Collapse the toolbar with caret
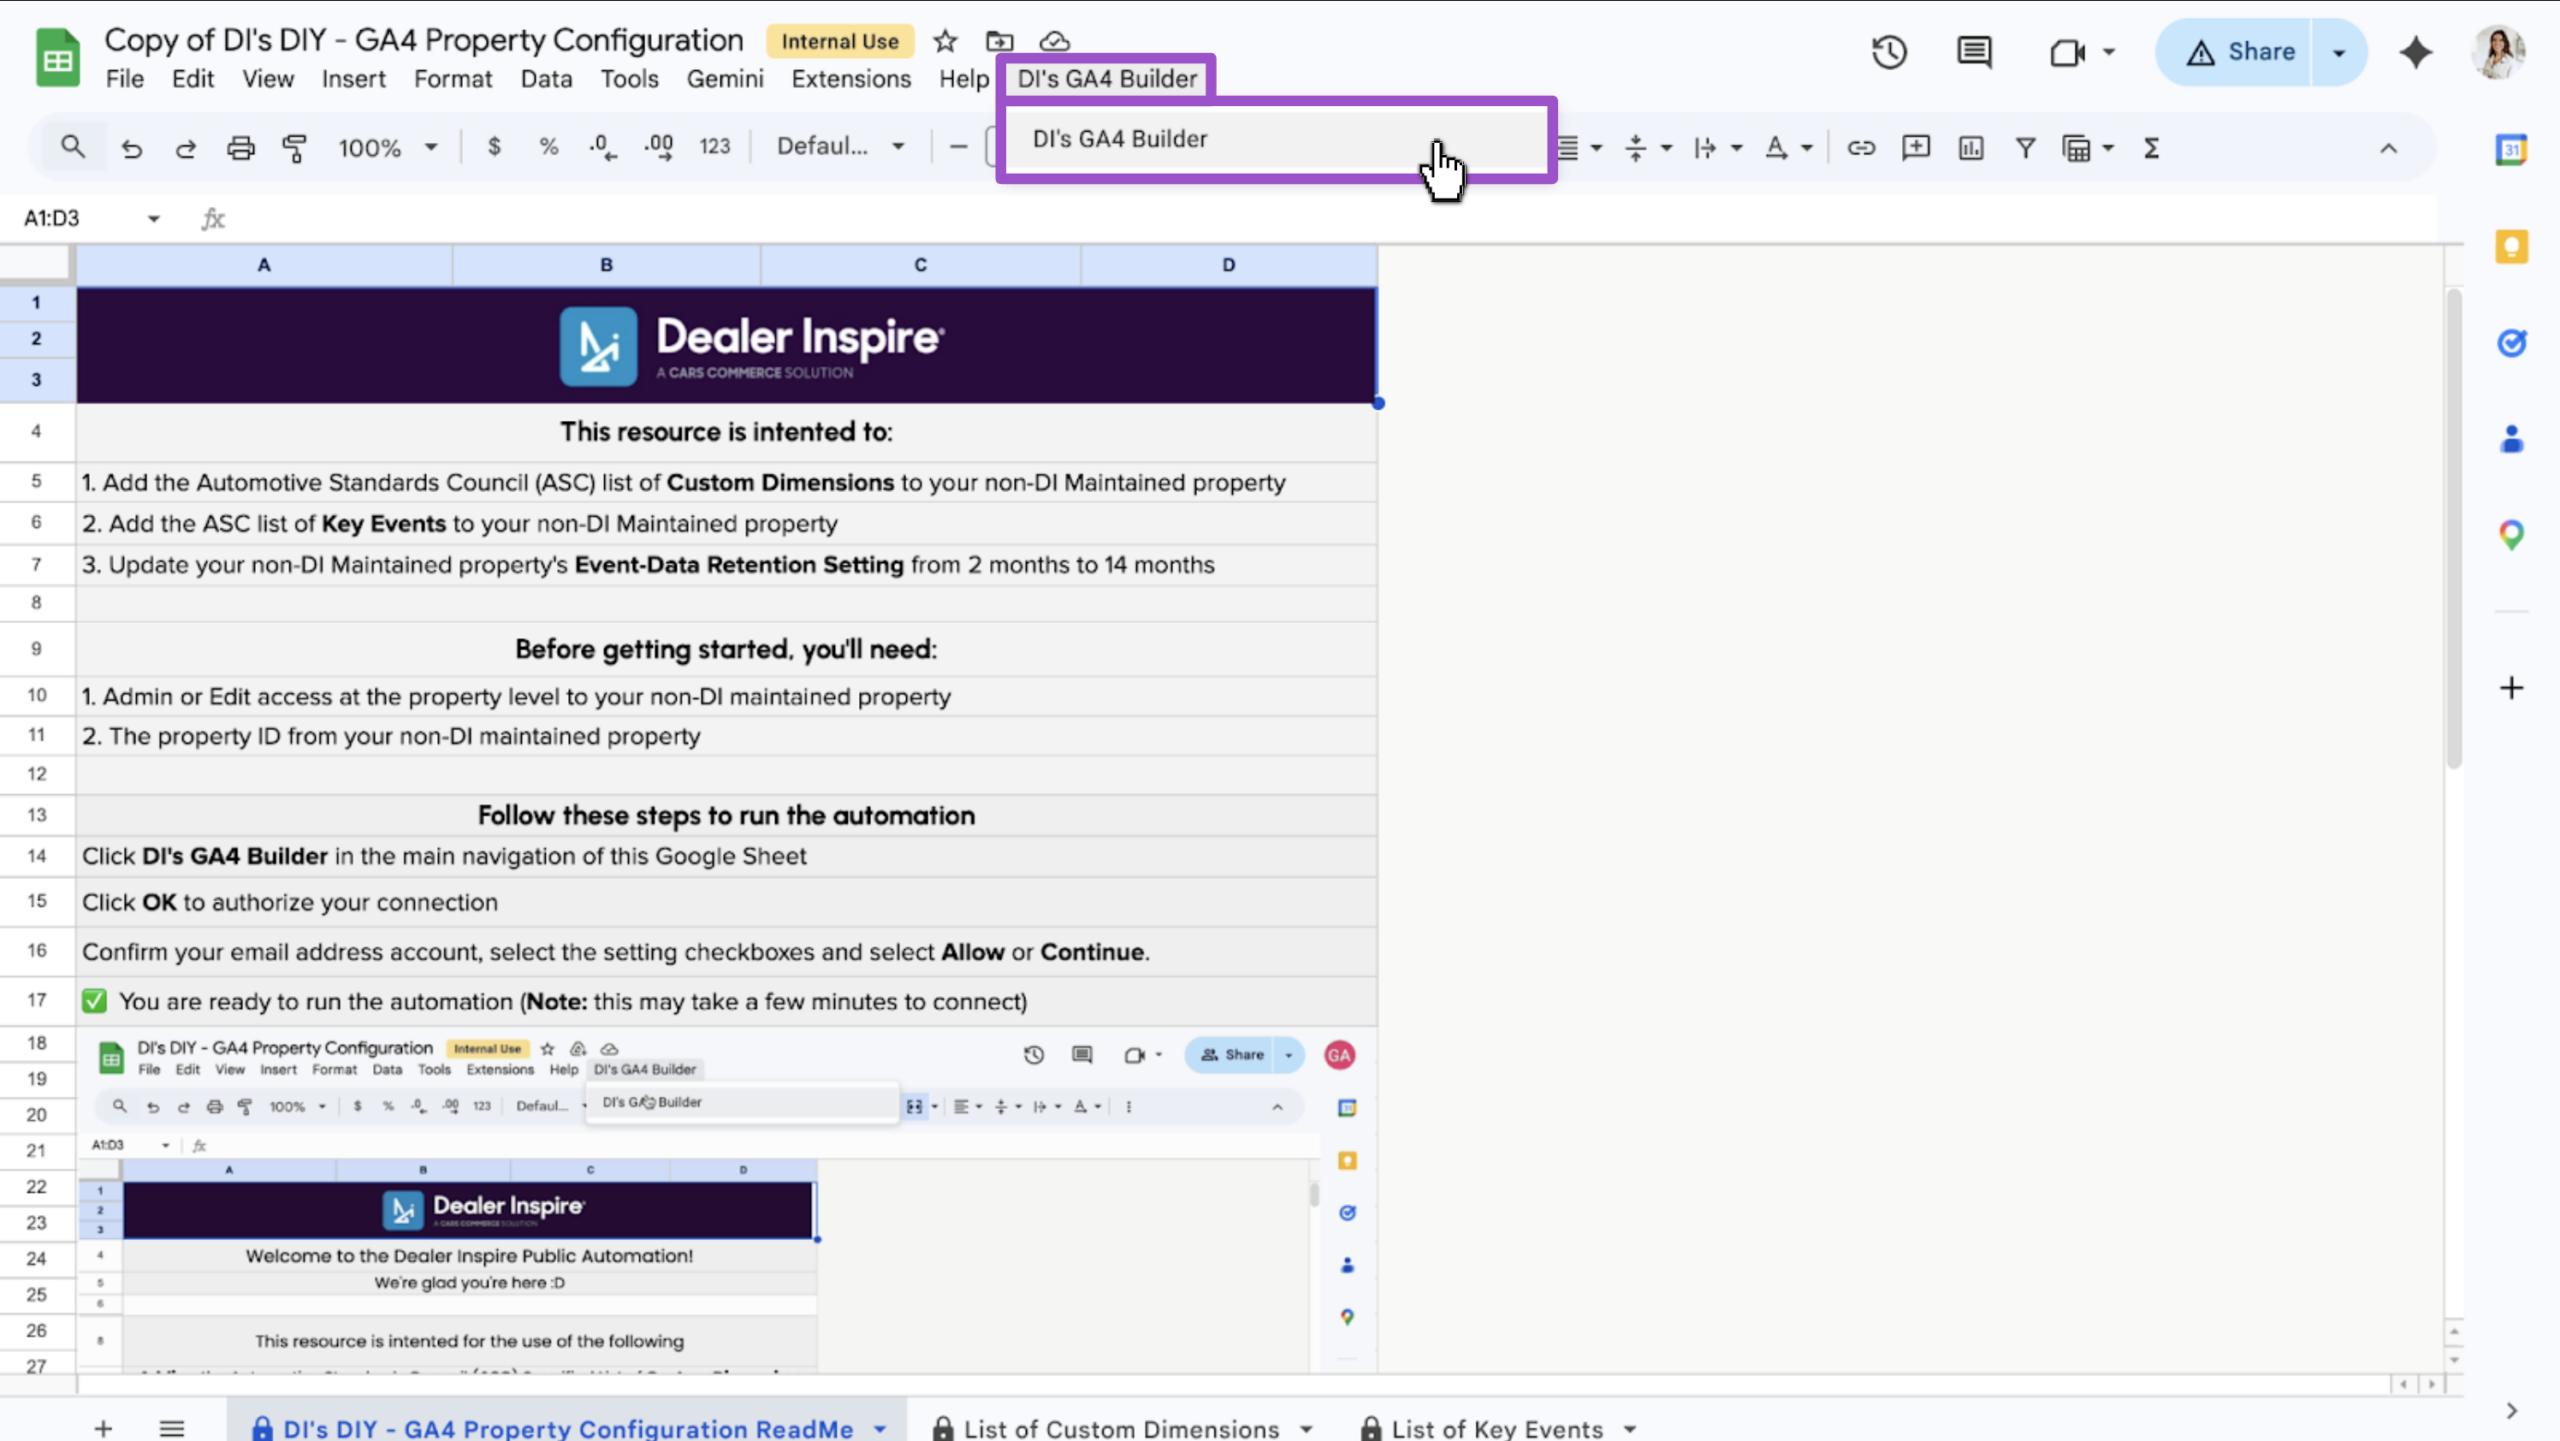This screenshot has height=1441, width=2560. [x=2388, y=148]
